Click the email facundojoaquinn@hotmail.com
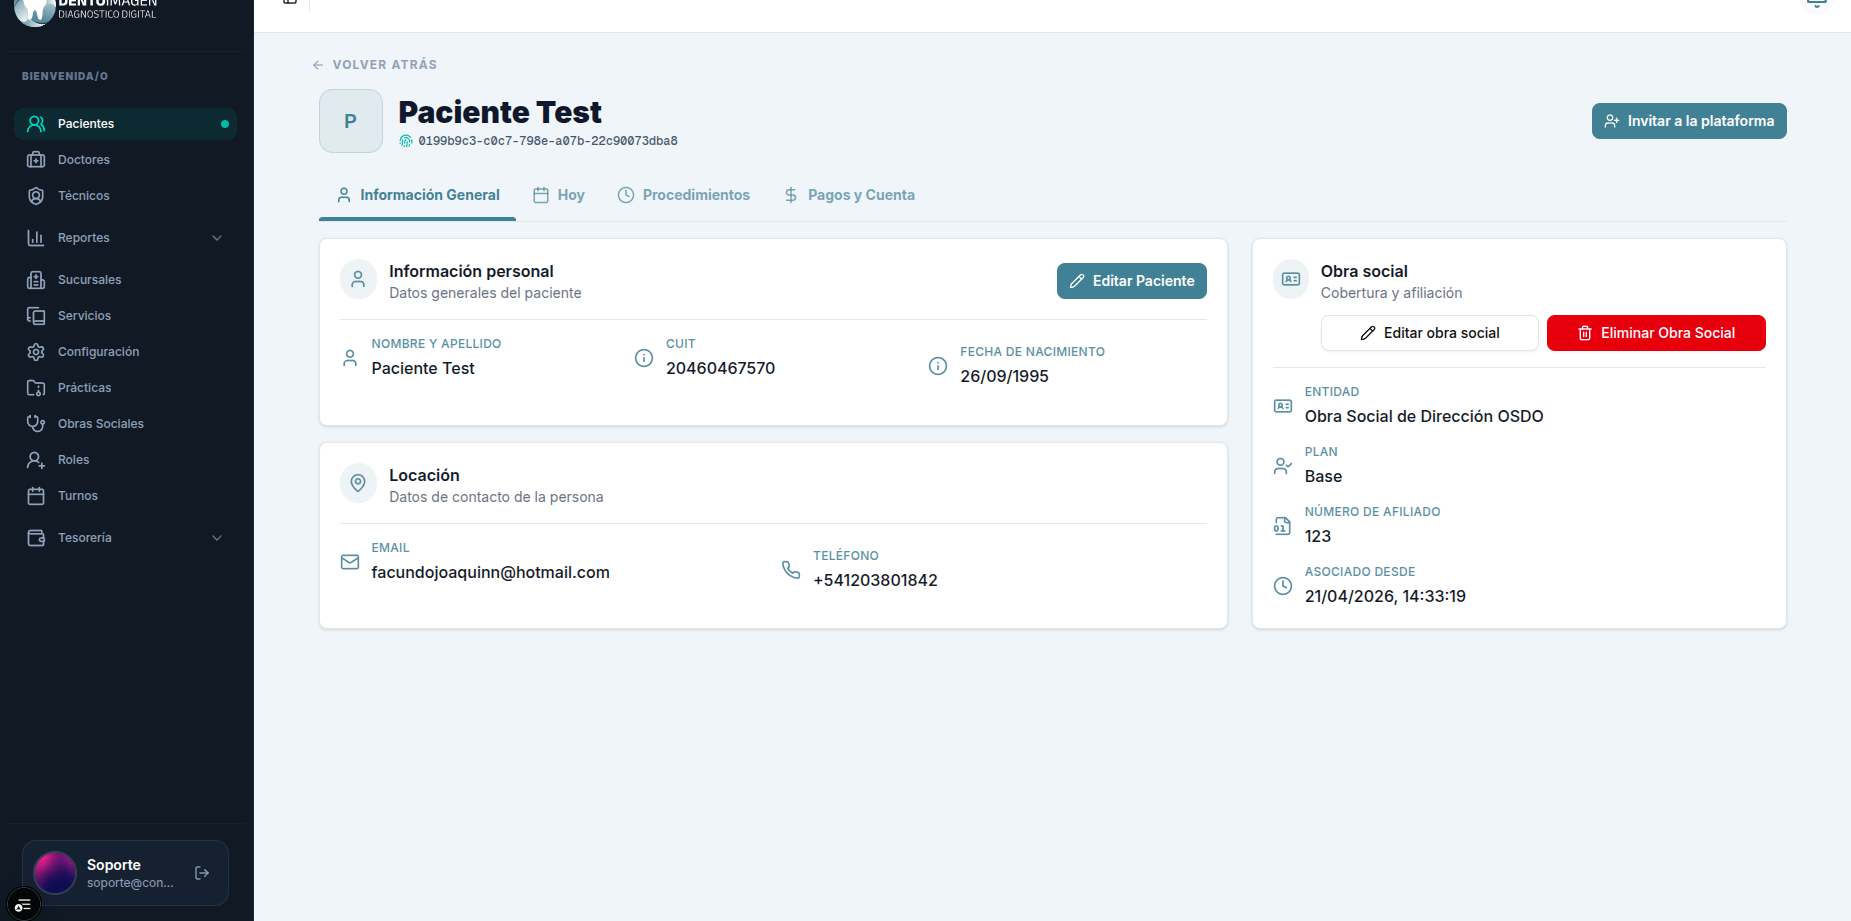 click(x=490, y=573)
